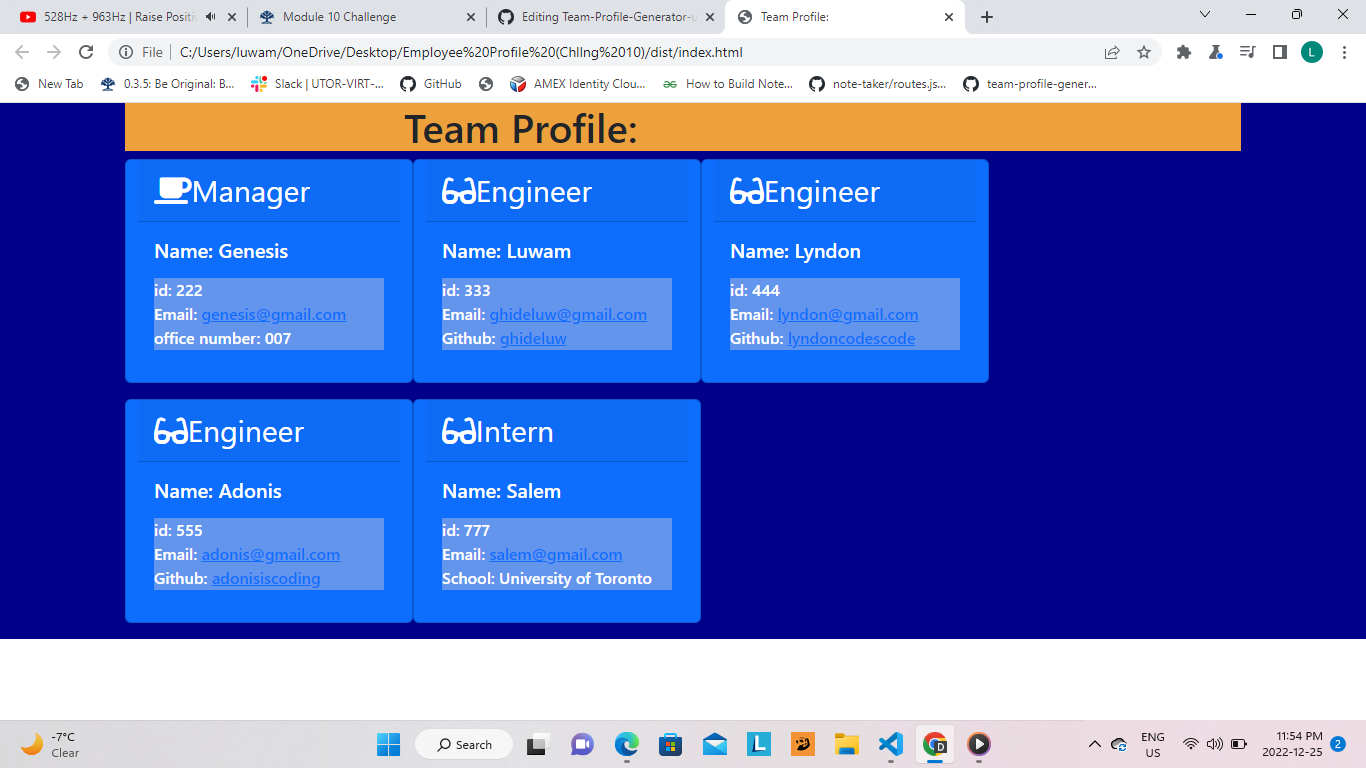Open the tab search chevron near minimize
Image resolution: width=1366 pixels, height=768 pixels.
click(x=1204, y=16)
